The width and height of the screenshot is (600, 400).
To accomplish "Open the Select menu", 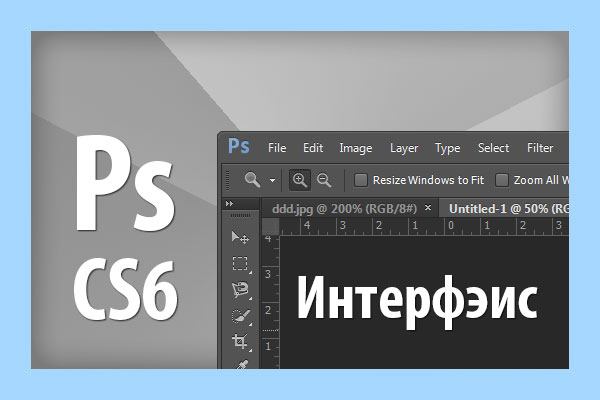I will click(493, 148).
